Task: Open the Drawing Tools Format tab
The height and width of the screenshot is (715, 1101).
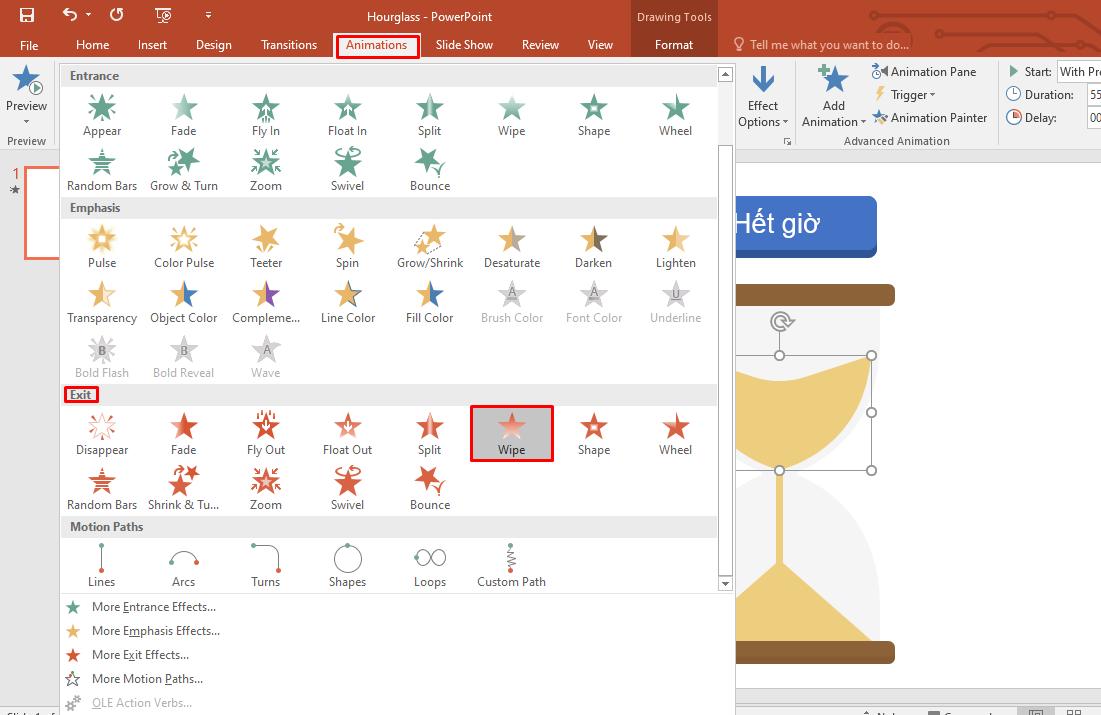Action: (x=674, y=45)
